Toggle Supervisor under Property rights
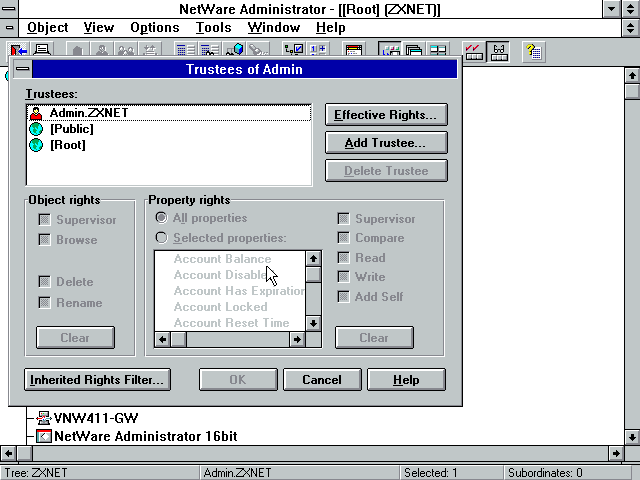Image resolution: width=640 pixels, height=480 pixels. coord(344,218)
